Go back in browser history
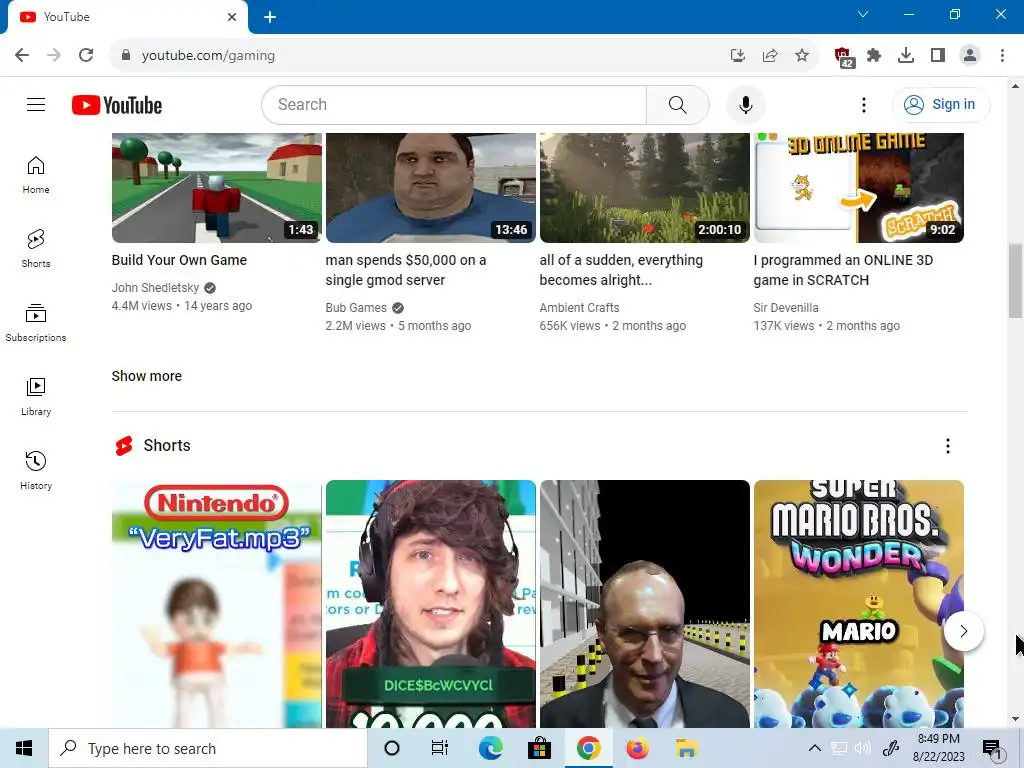This screenshot has width=1024, height=768. point(22,56)
